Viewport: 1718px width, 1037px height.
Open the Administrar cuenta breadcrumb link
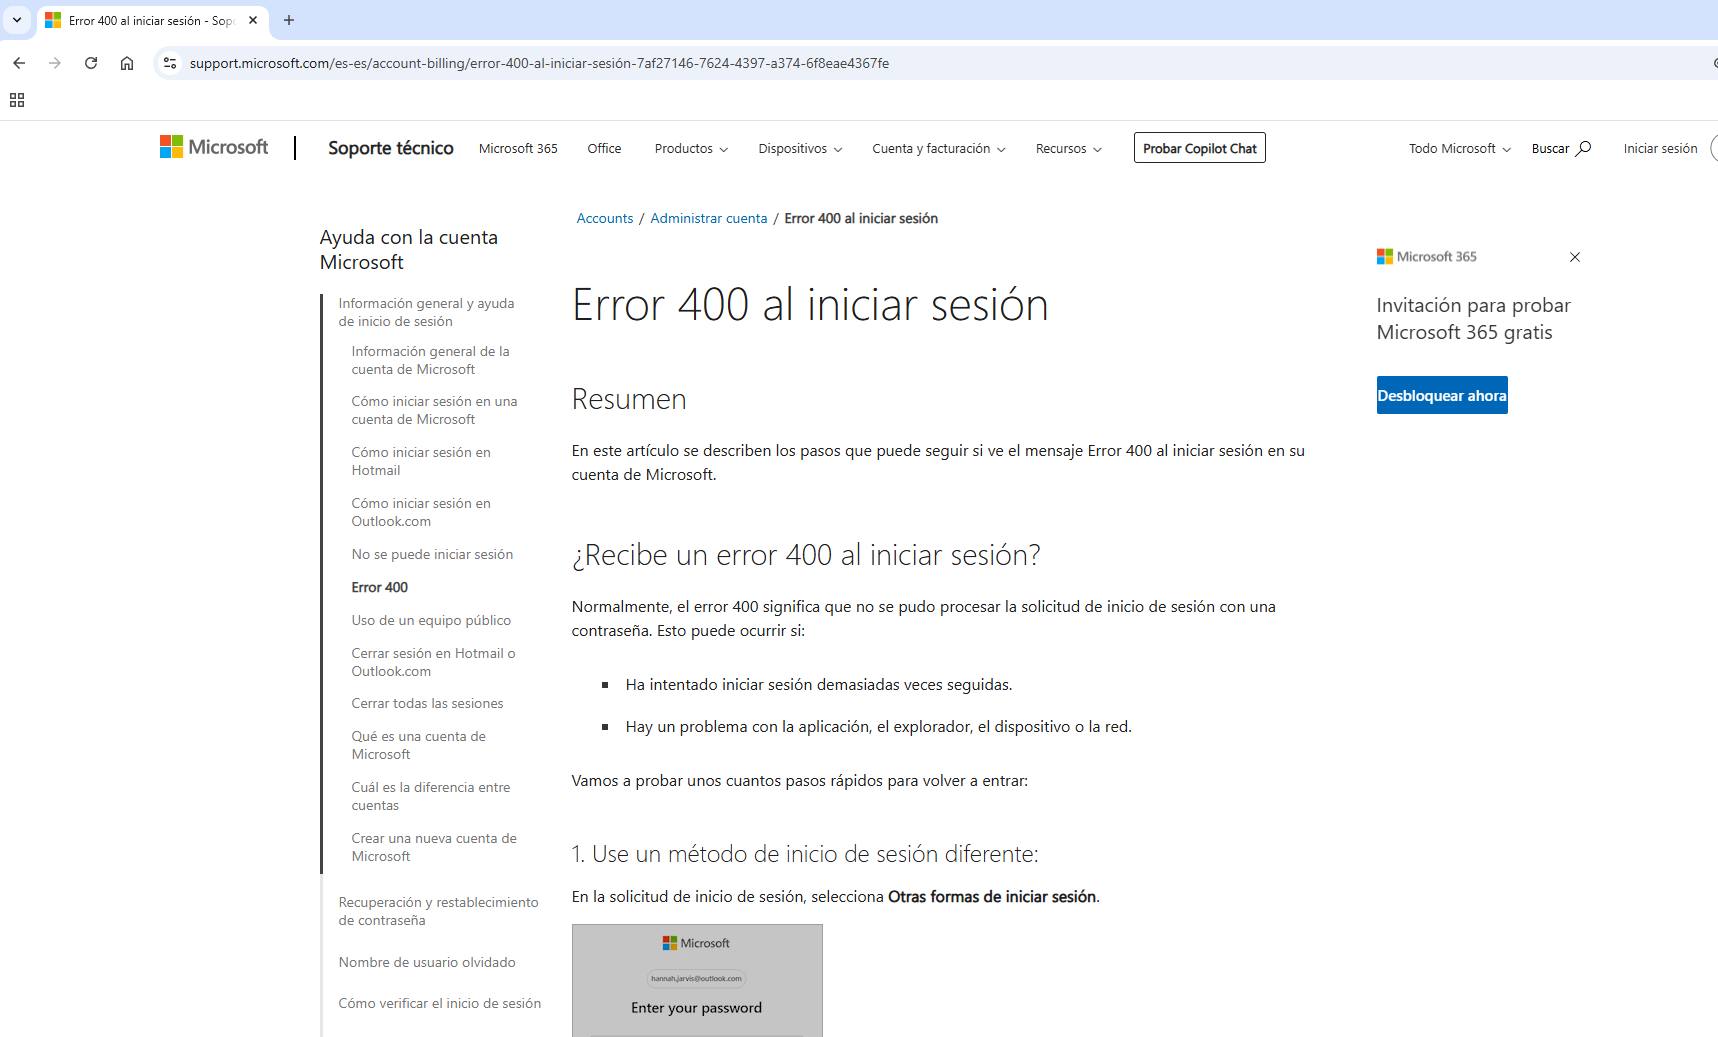(x=709, y=218)
